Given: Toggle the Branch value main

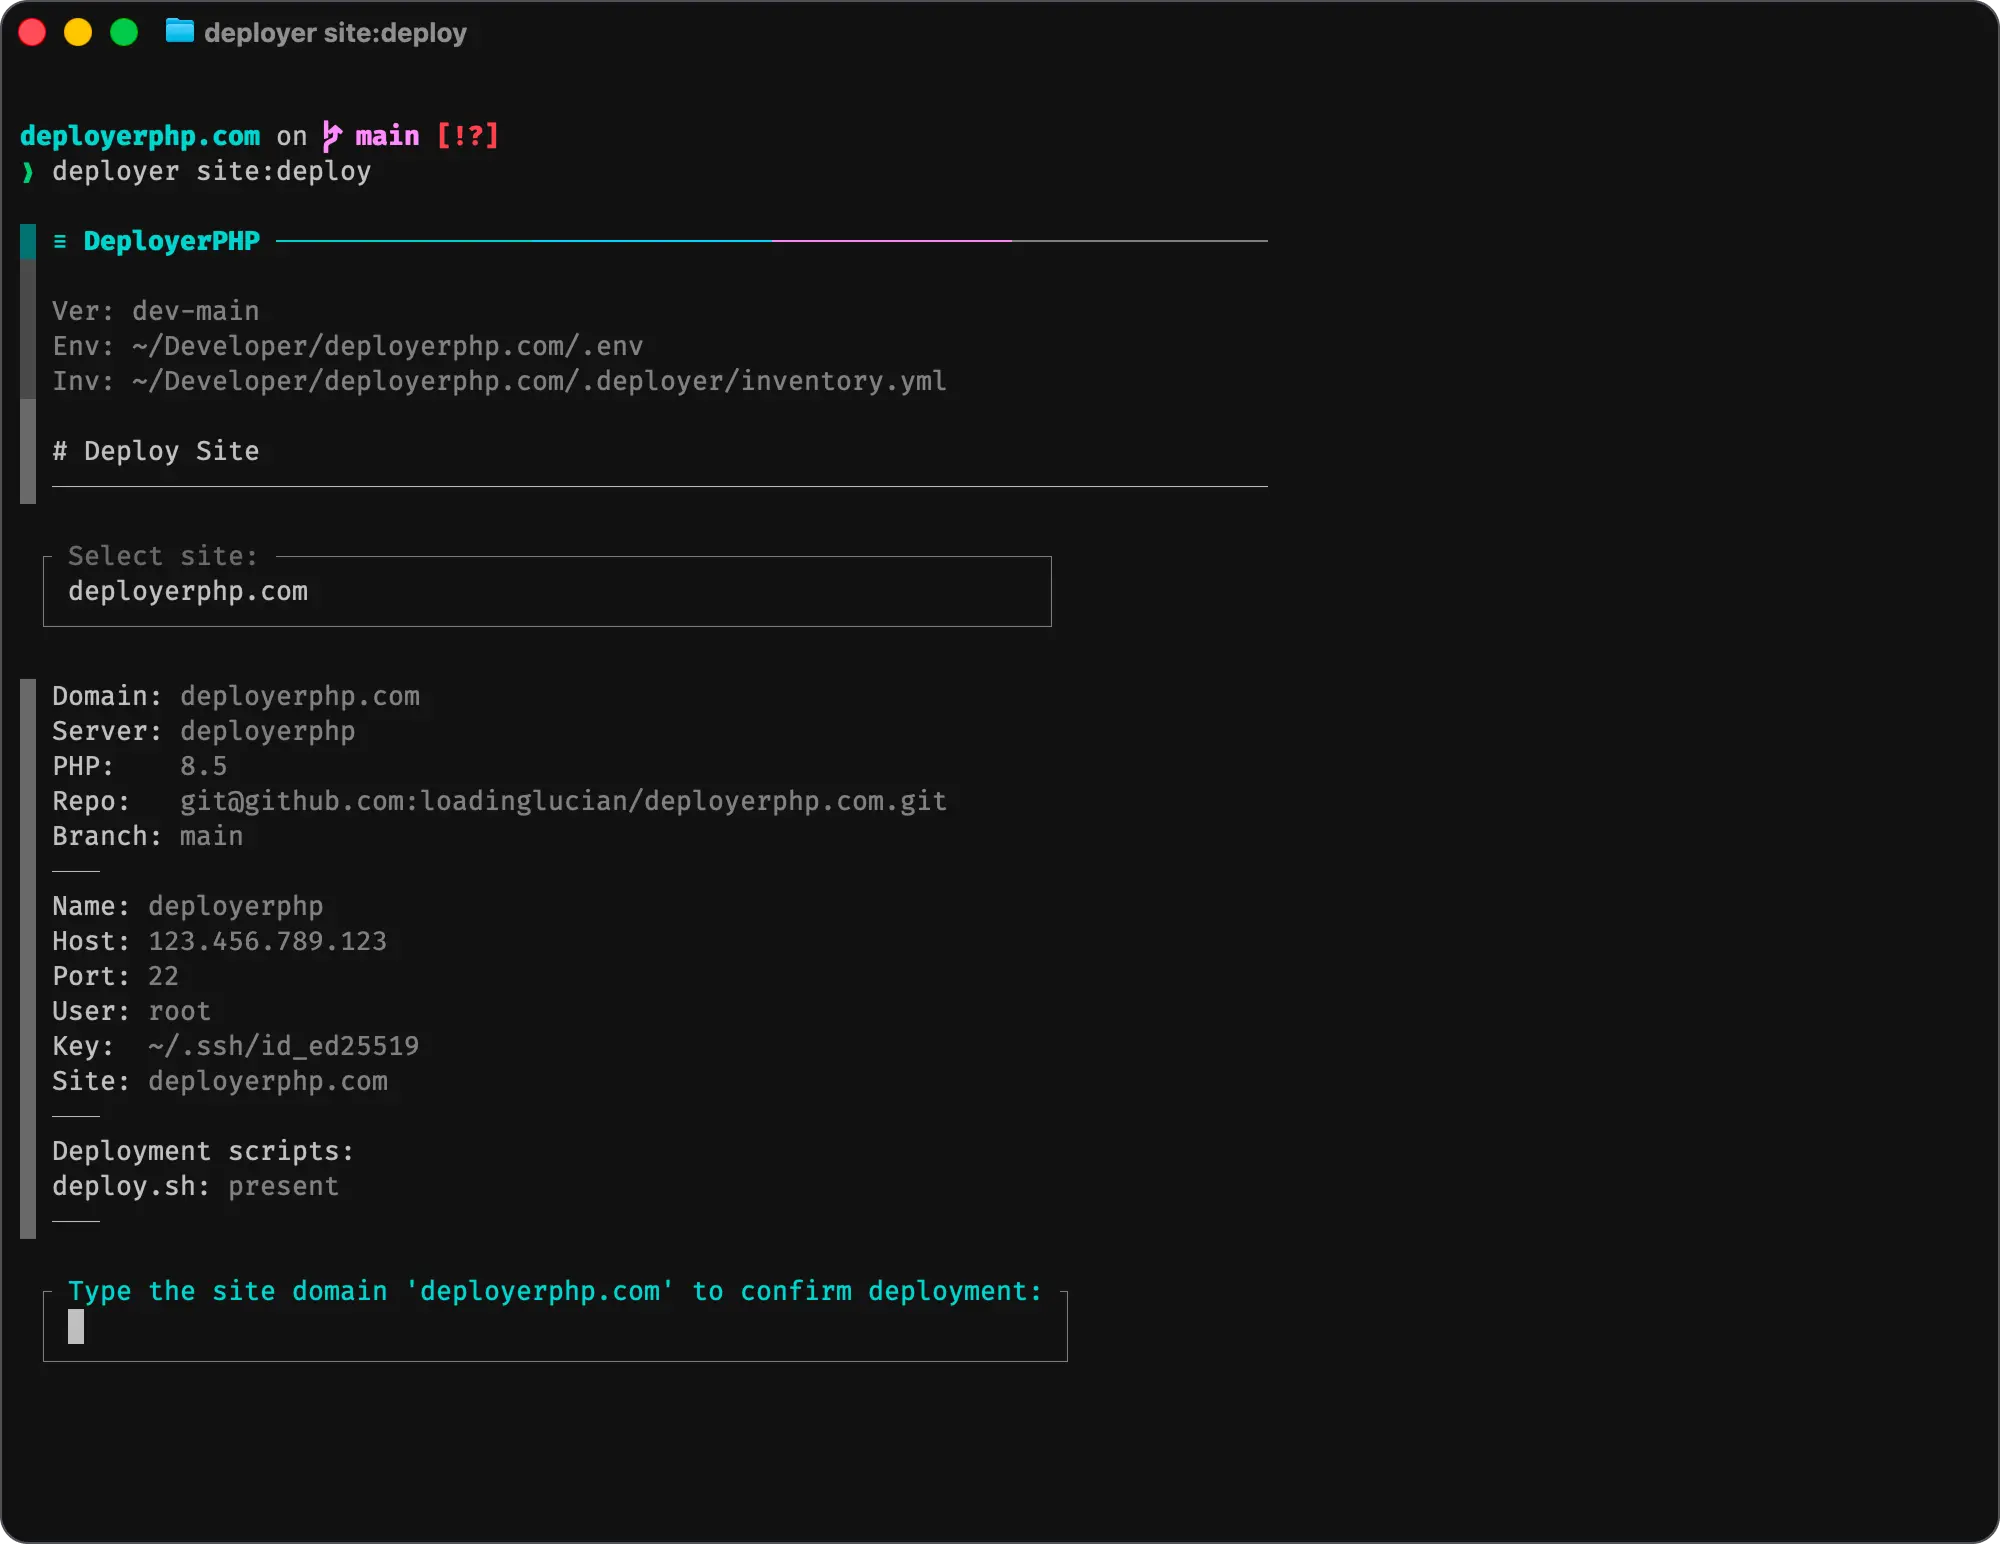Looking at the screenshot, I should (x=211, y=836).
